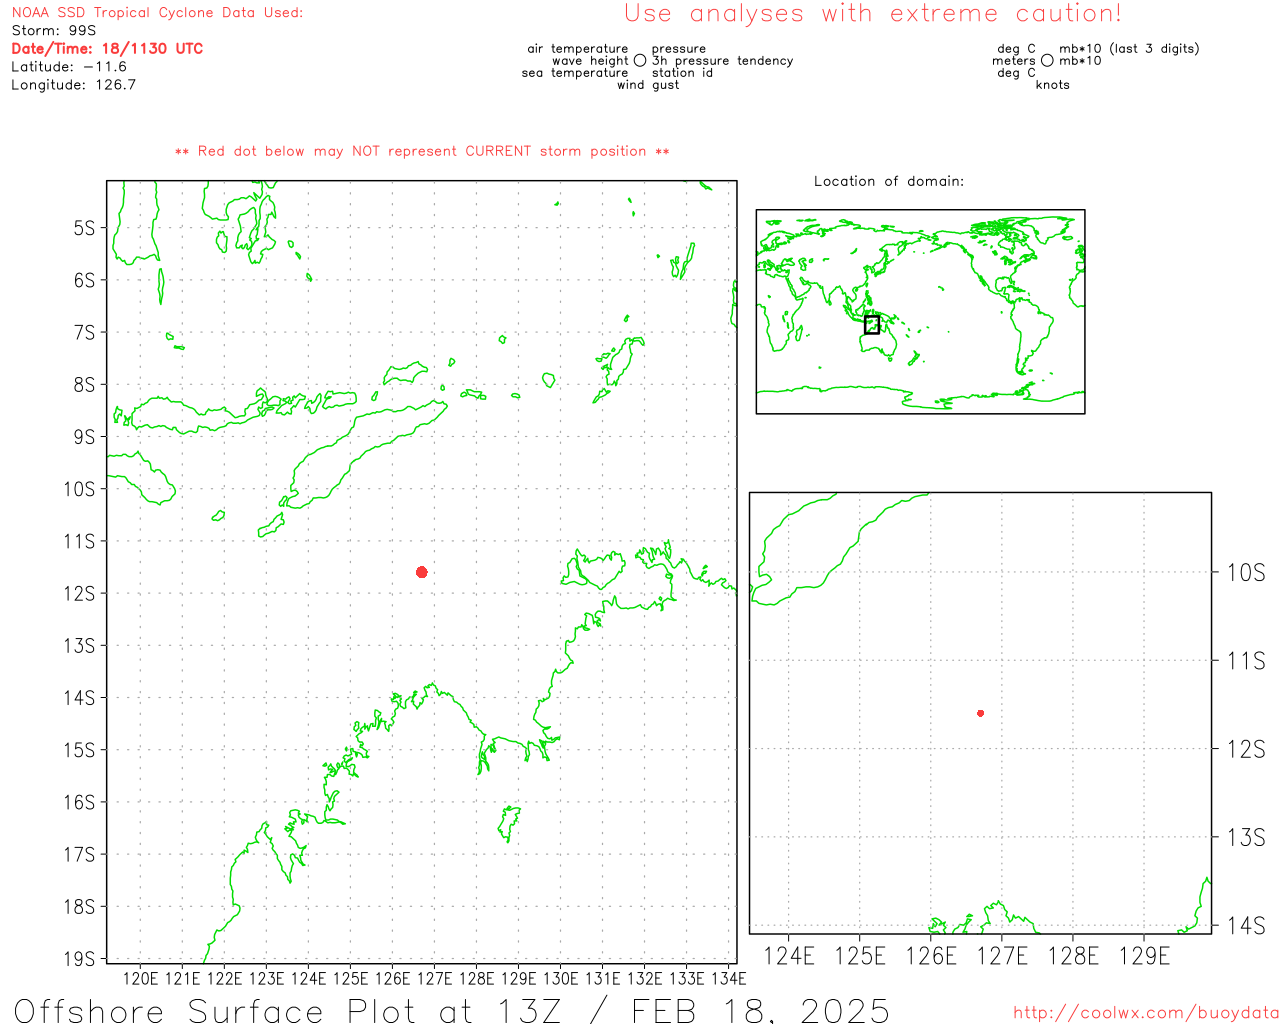Click the red storm dot on main map
Viewport: 1280px width, 1024px height.
tap(422, 572)
